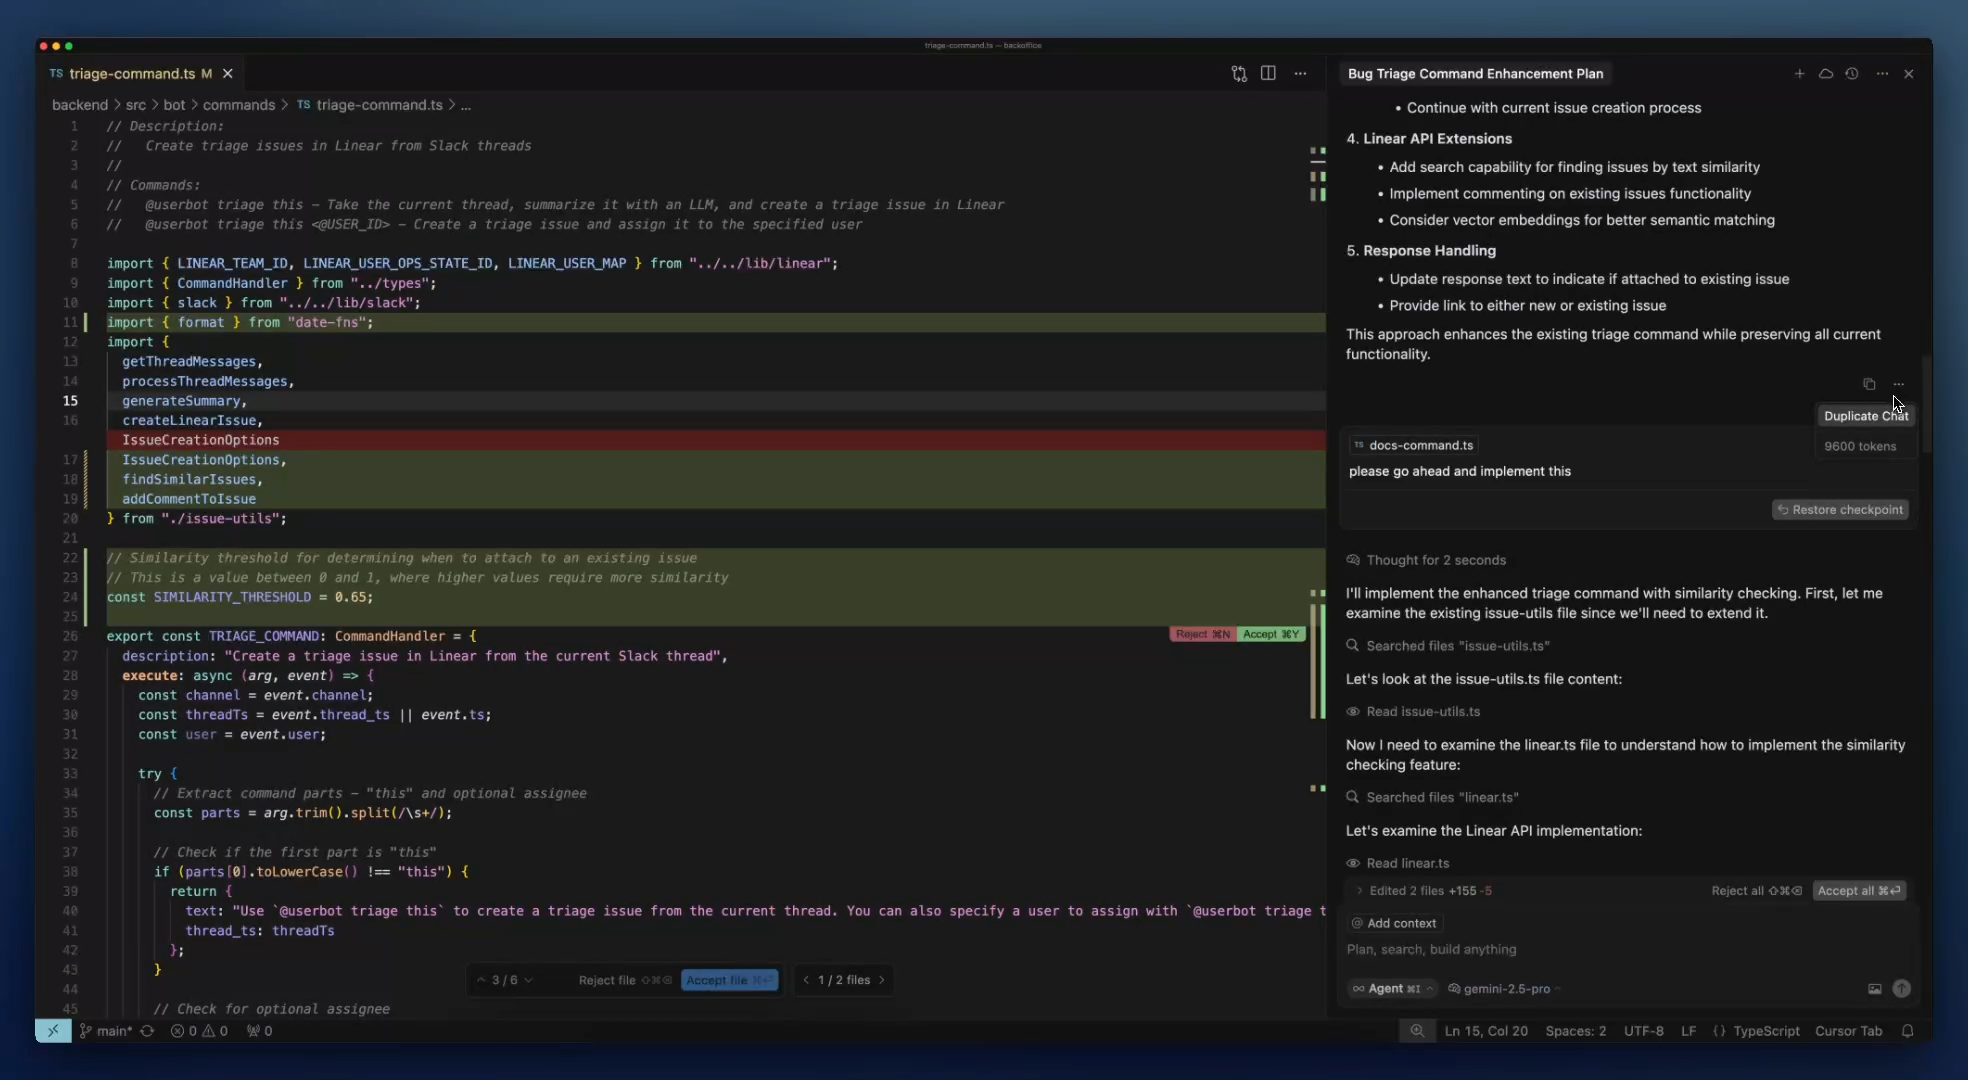1968x1080 pixels.
Task: Accept the inline change with Accept ⌘Y
Action: (1271, 634)
